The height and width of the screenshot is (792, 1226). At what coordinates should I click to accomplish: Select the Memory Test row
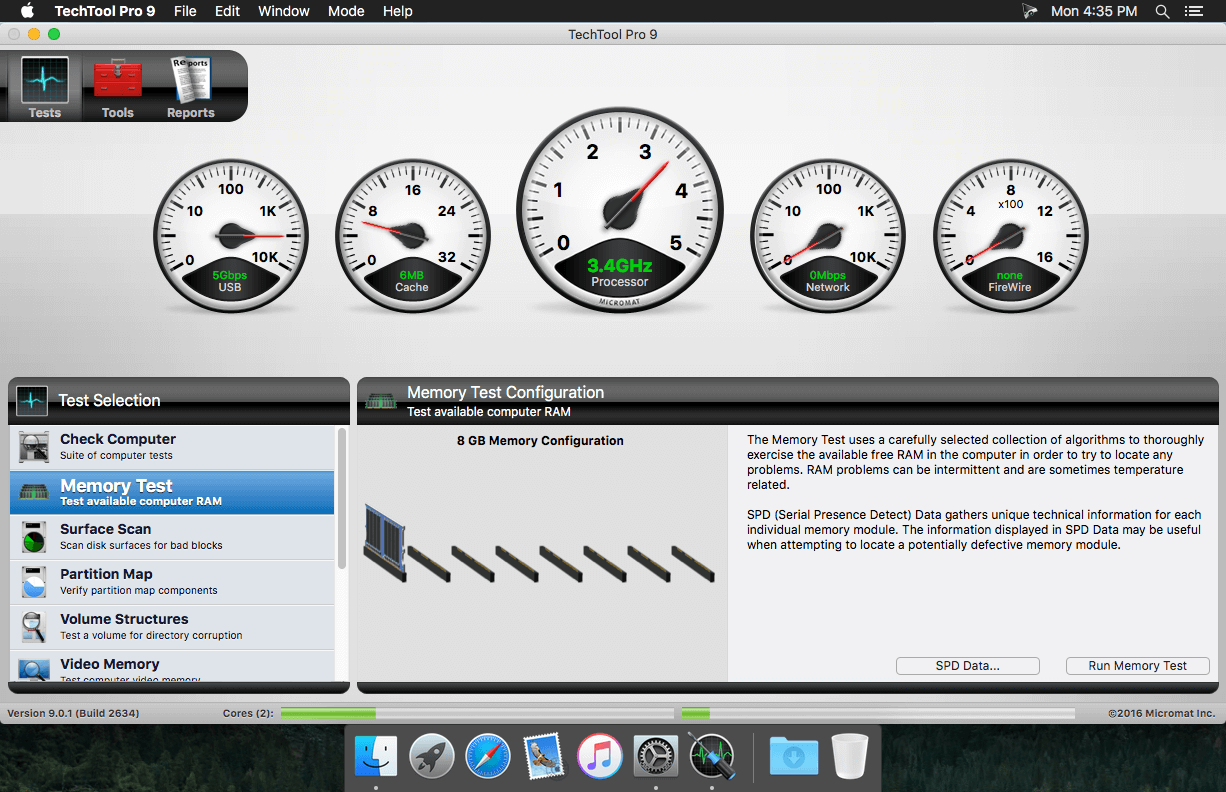pyautogui.click(x=172, y=492)
